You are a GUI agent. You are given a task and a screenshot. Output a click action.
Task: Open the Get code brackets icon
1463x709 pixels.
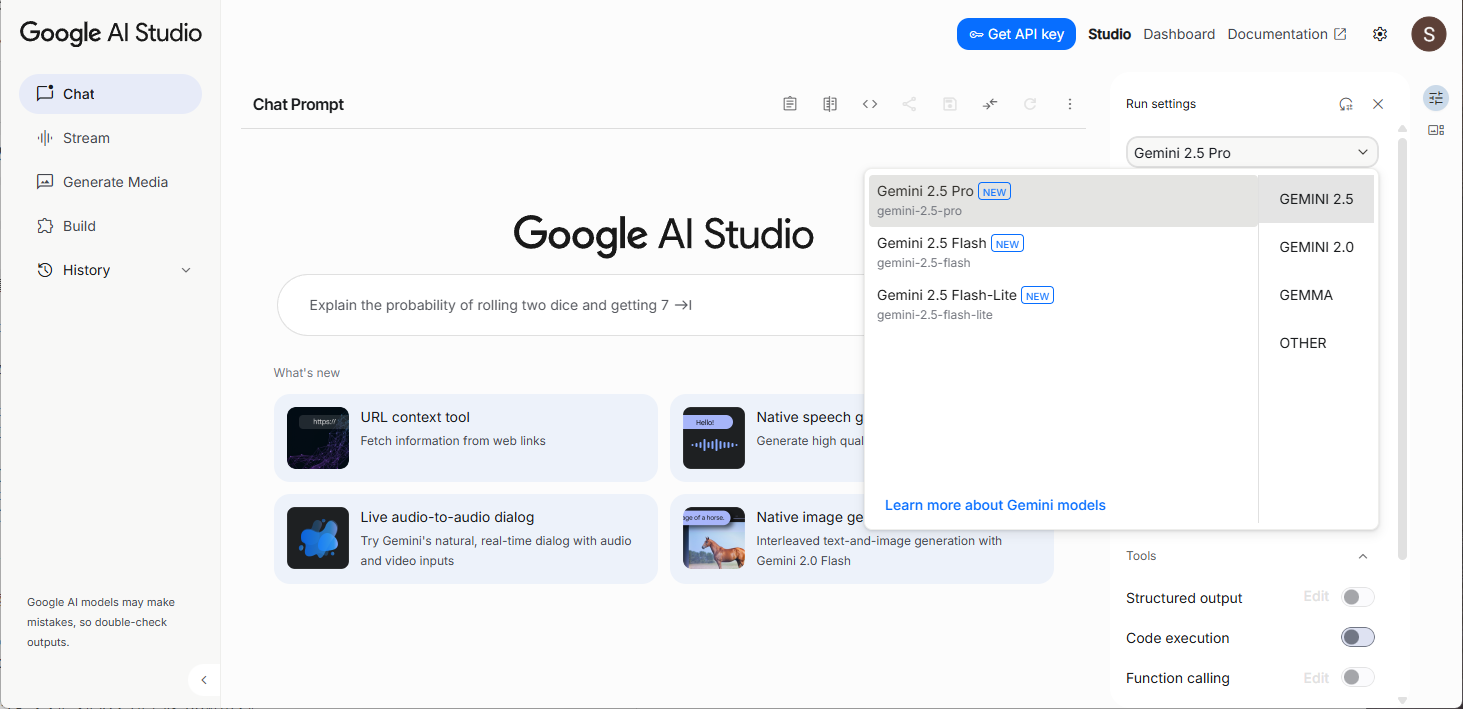click(x=870, y=104)
